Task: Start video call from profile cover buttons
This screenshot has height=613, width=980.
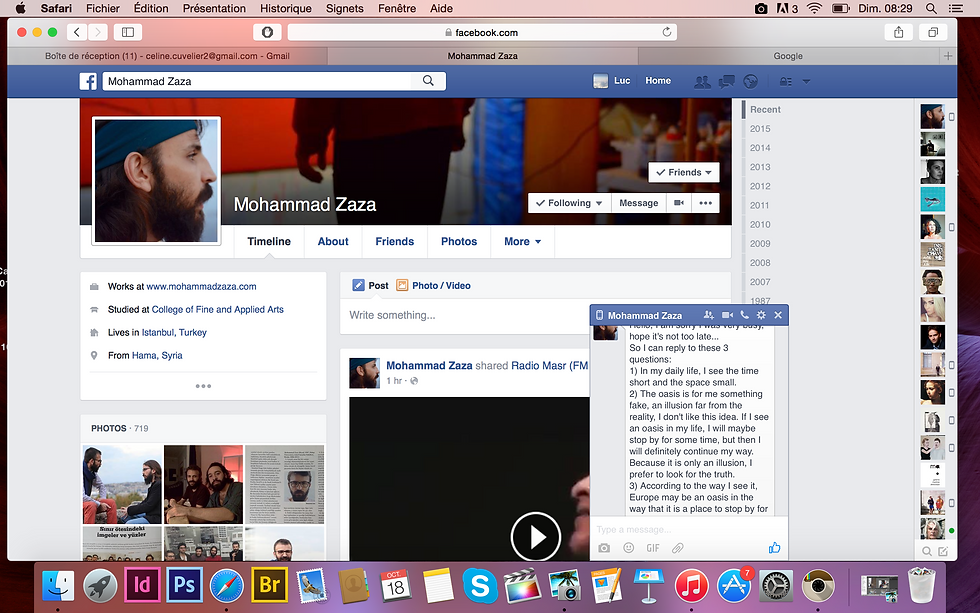Action: pyautogui.click(x=679, y=203)
